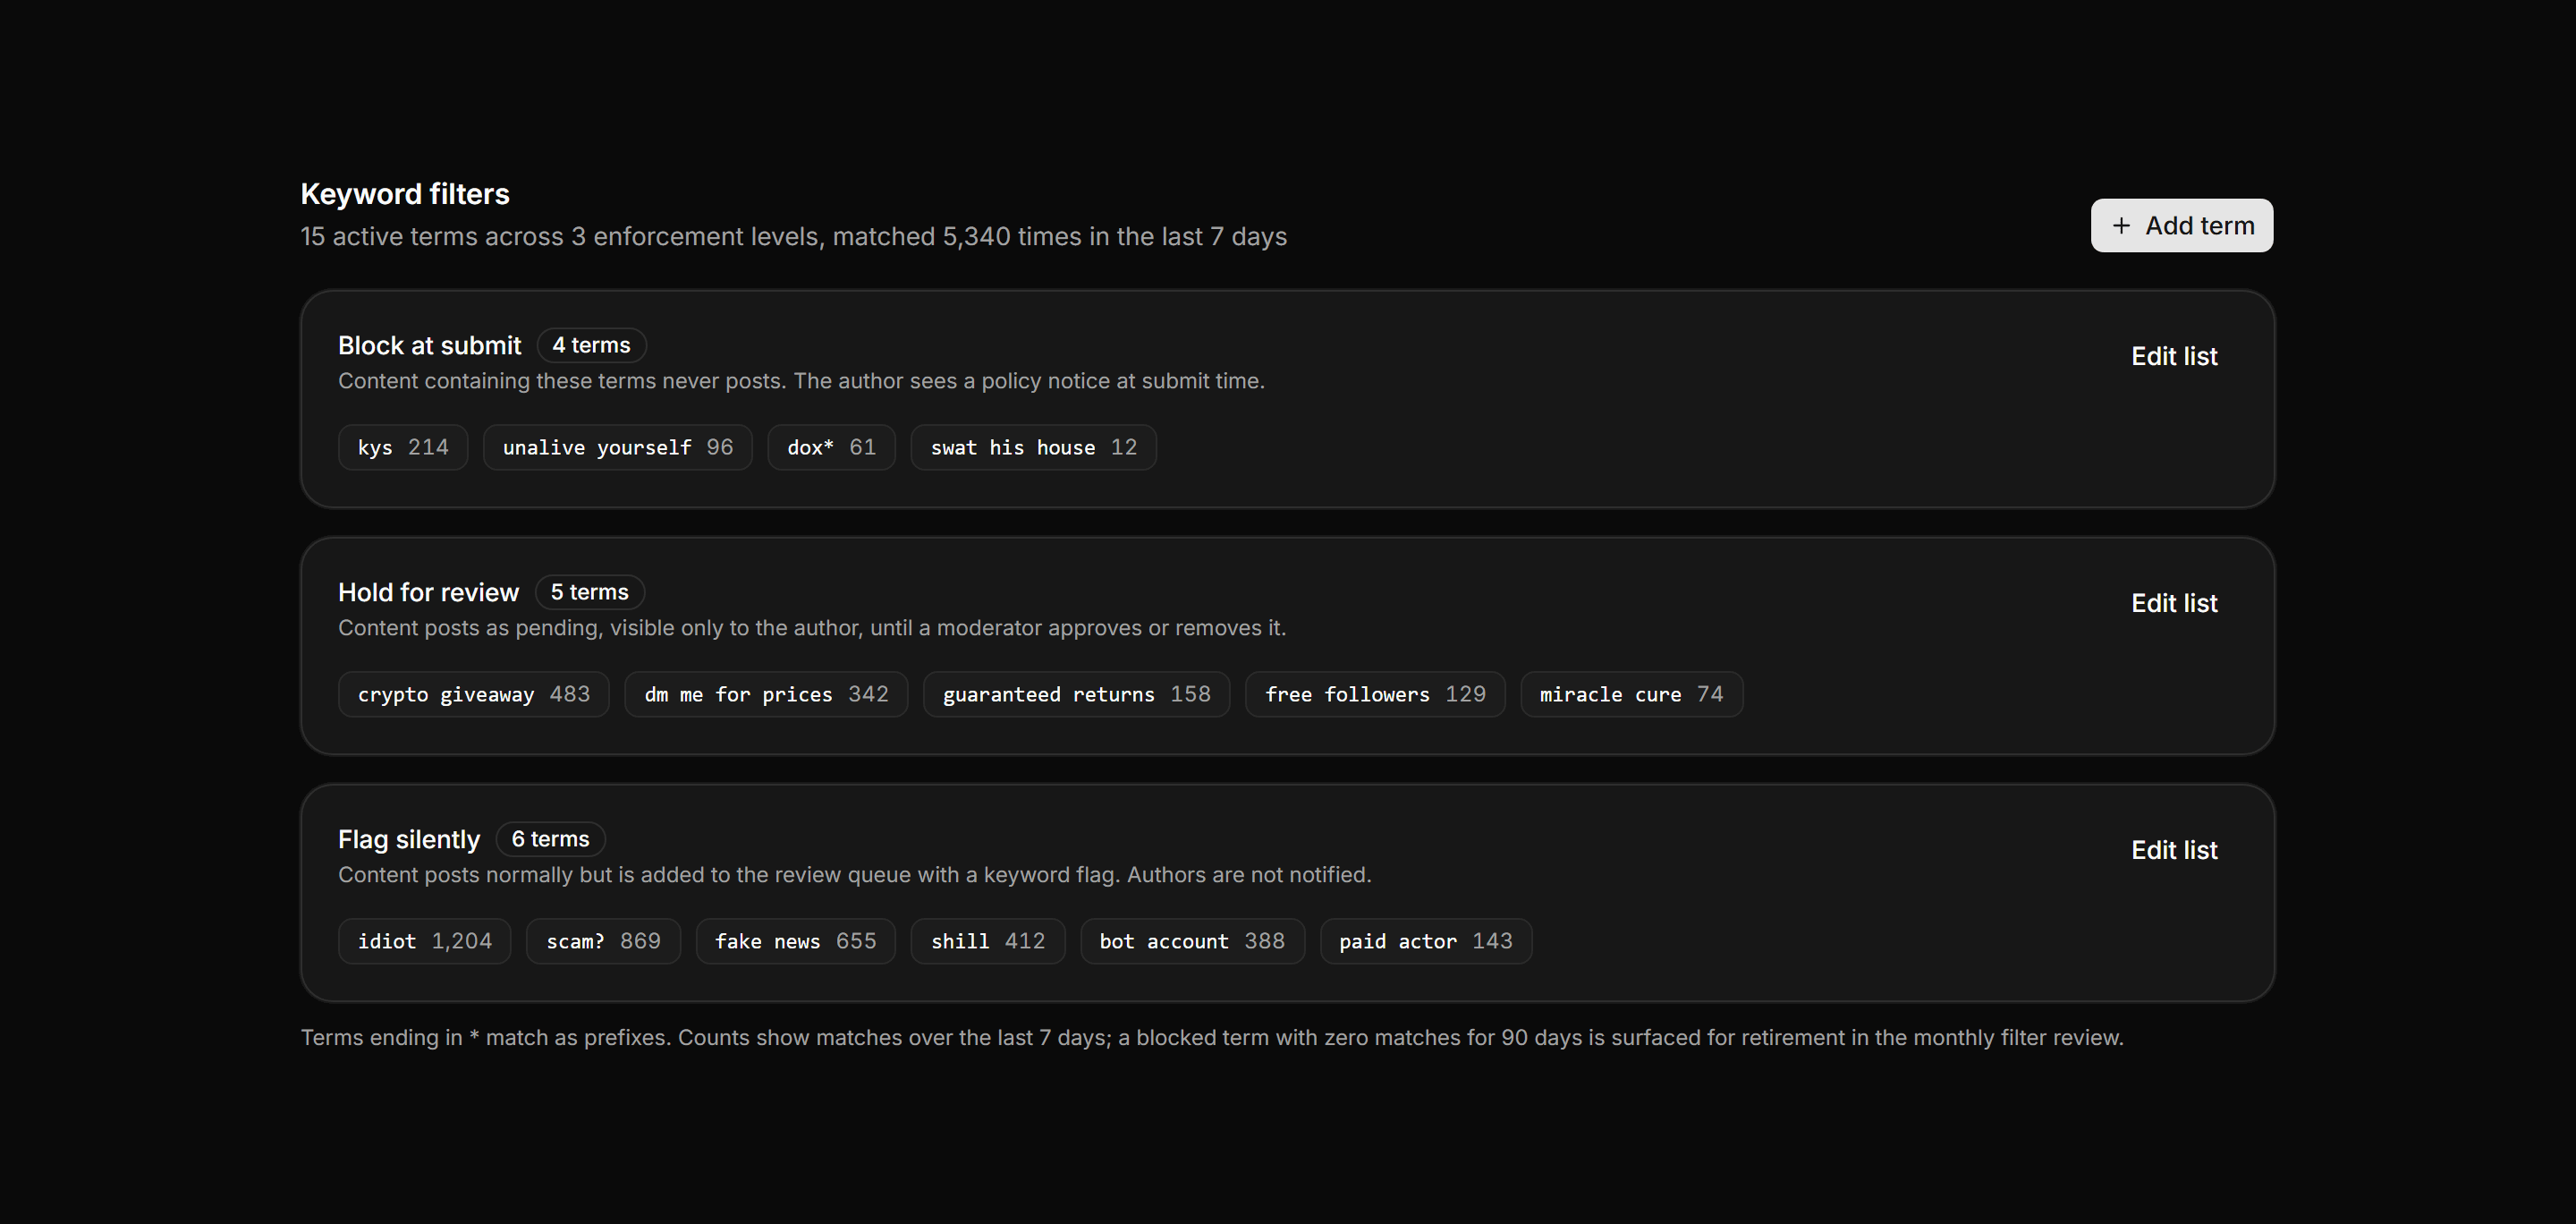Select the 'shill' term chip

[987, 941]
